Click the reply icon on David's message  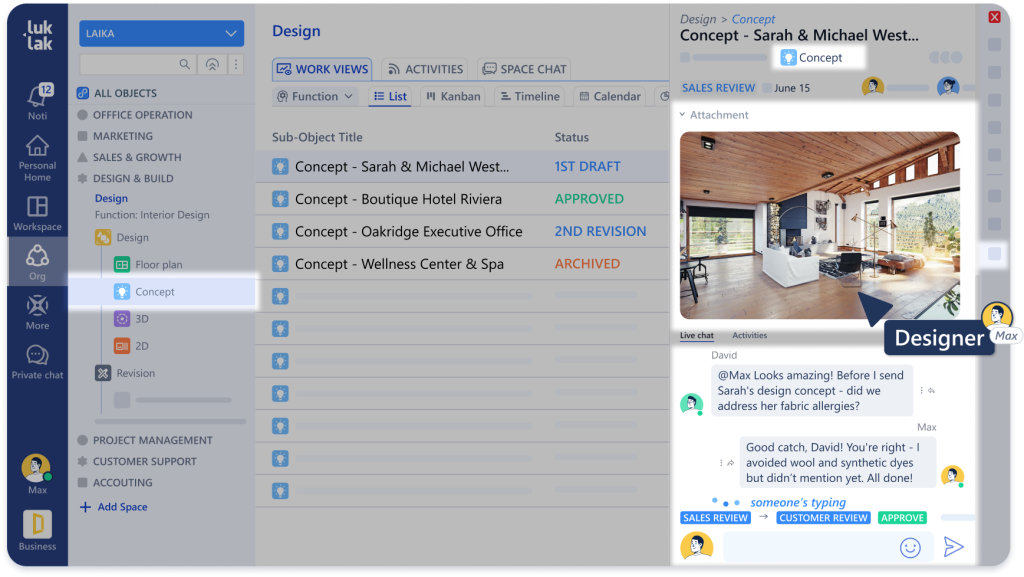(930, 391)
